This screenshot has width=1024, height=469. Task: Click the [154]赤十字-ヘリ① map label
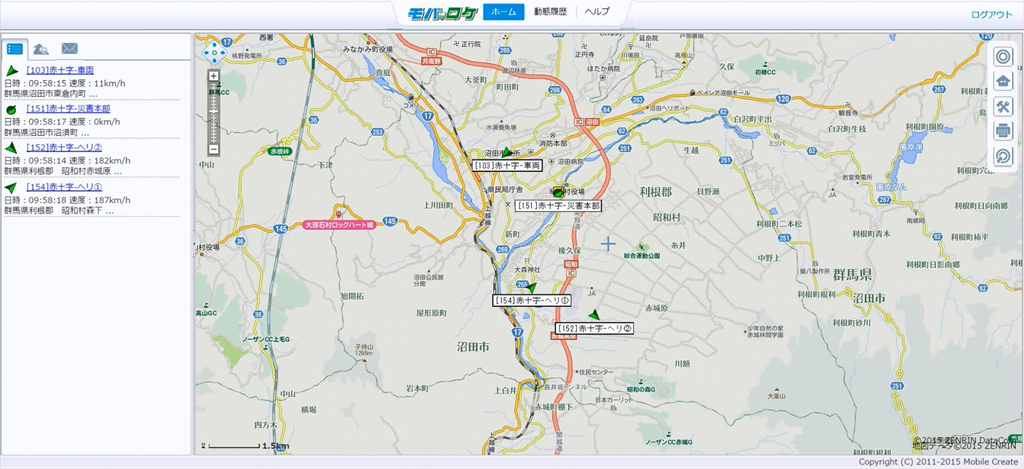[531, 300]
